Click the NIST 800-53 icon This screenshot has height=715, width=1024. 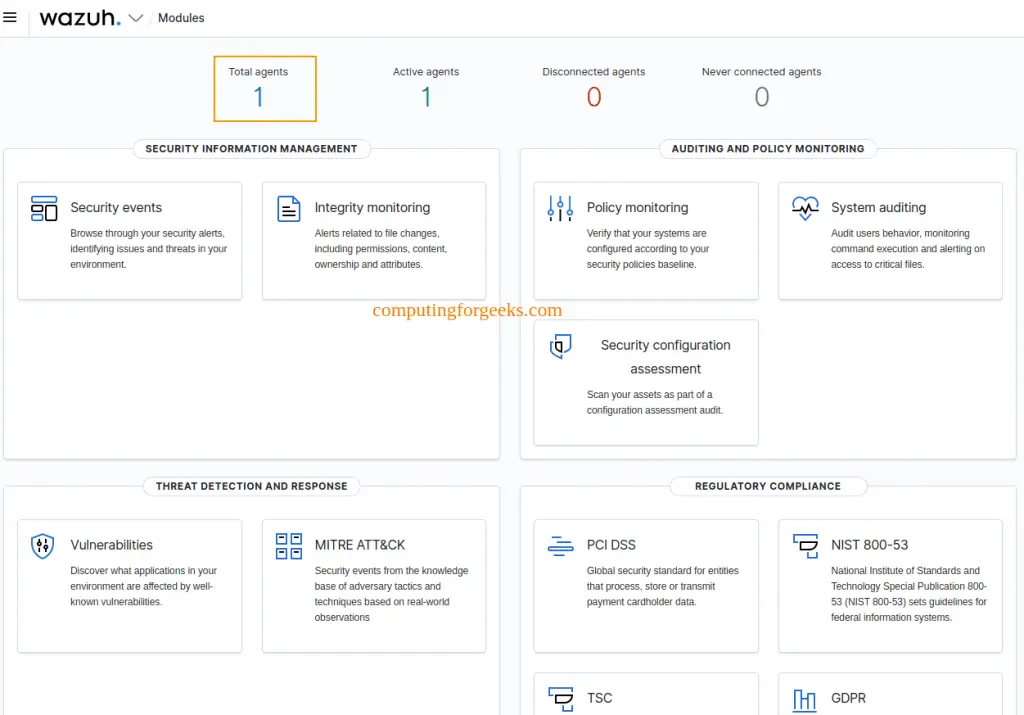coord(805,546)
